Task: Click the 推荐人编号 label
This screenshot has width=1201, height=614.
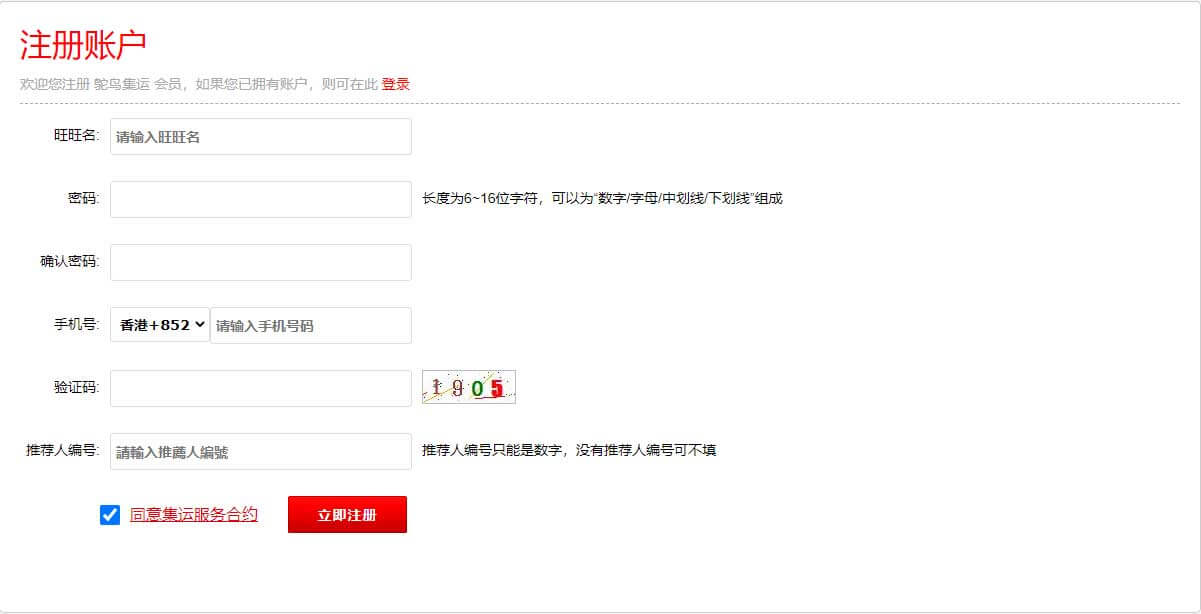Action: pyautogui.click(x=63, y=450)
